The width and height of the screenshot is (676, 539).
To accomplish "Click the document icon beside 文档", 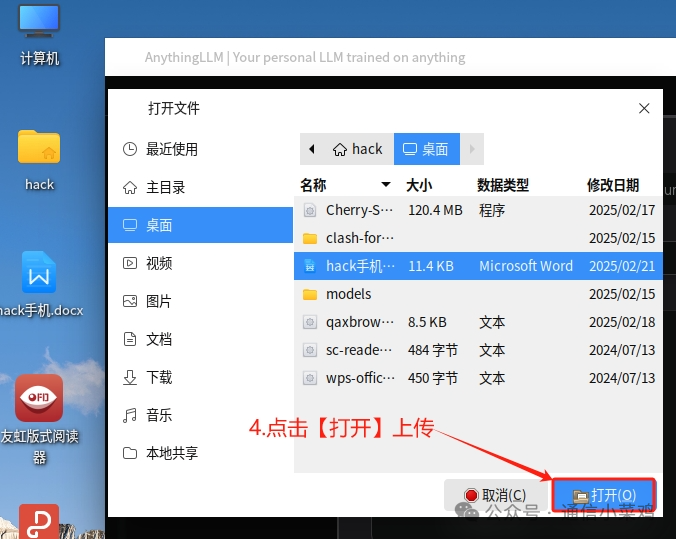I will [x=130, y=339].
